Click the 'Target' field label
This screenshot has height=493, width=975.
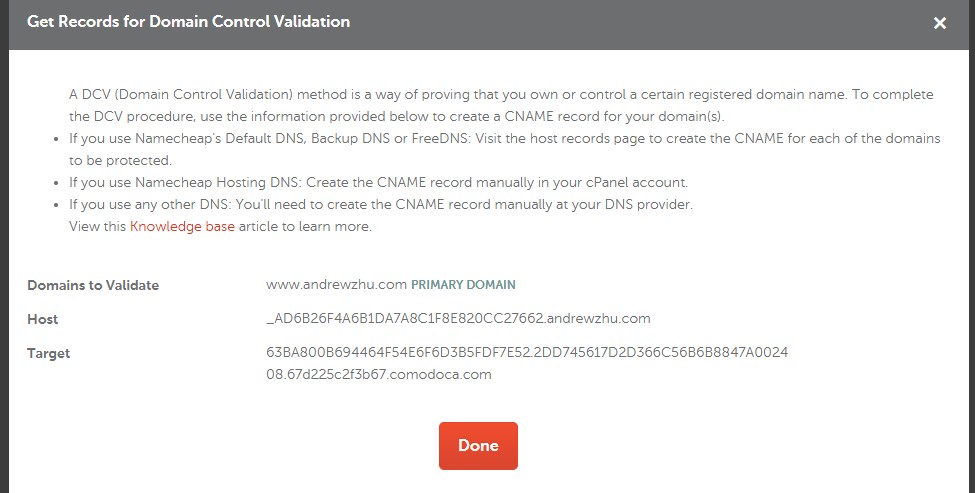[x=49, y=353]
